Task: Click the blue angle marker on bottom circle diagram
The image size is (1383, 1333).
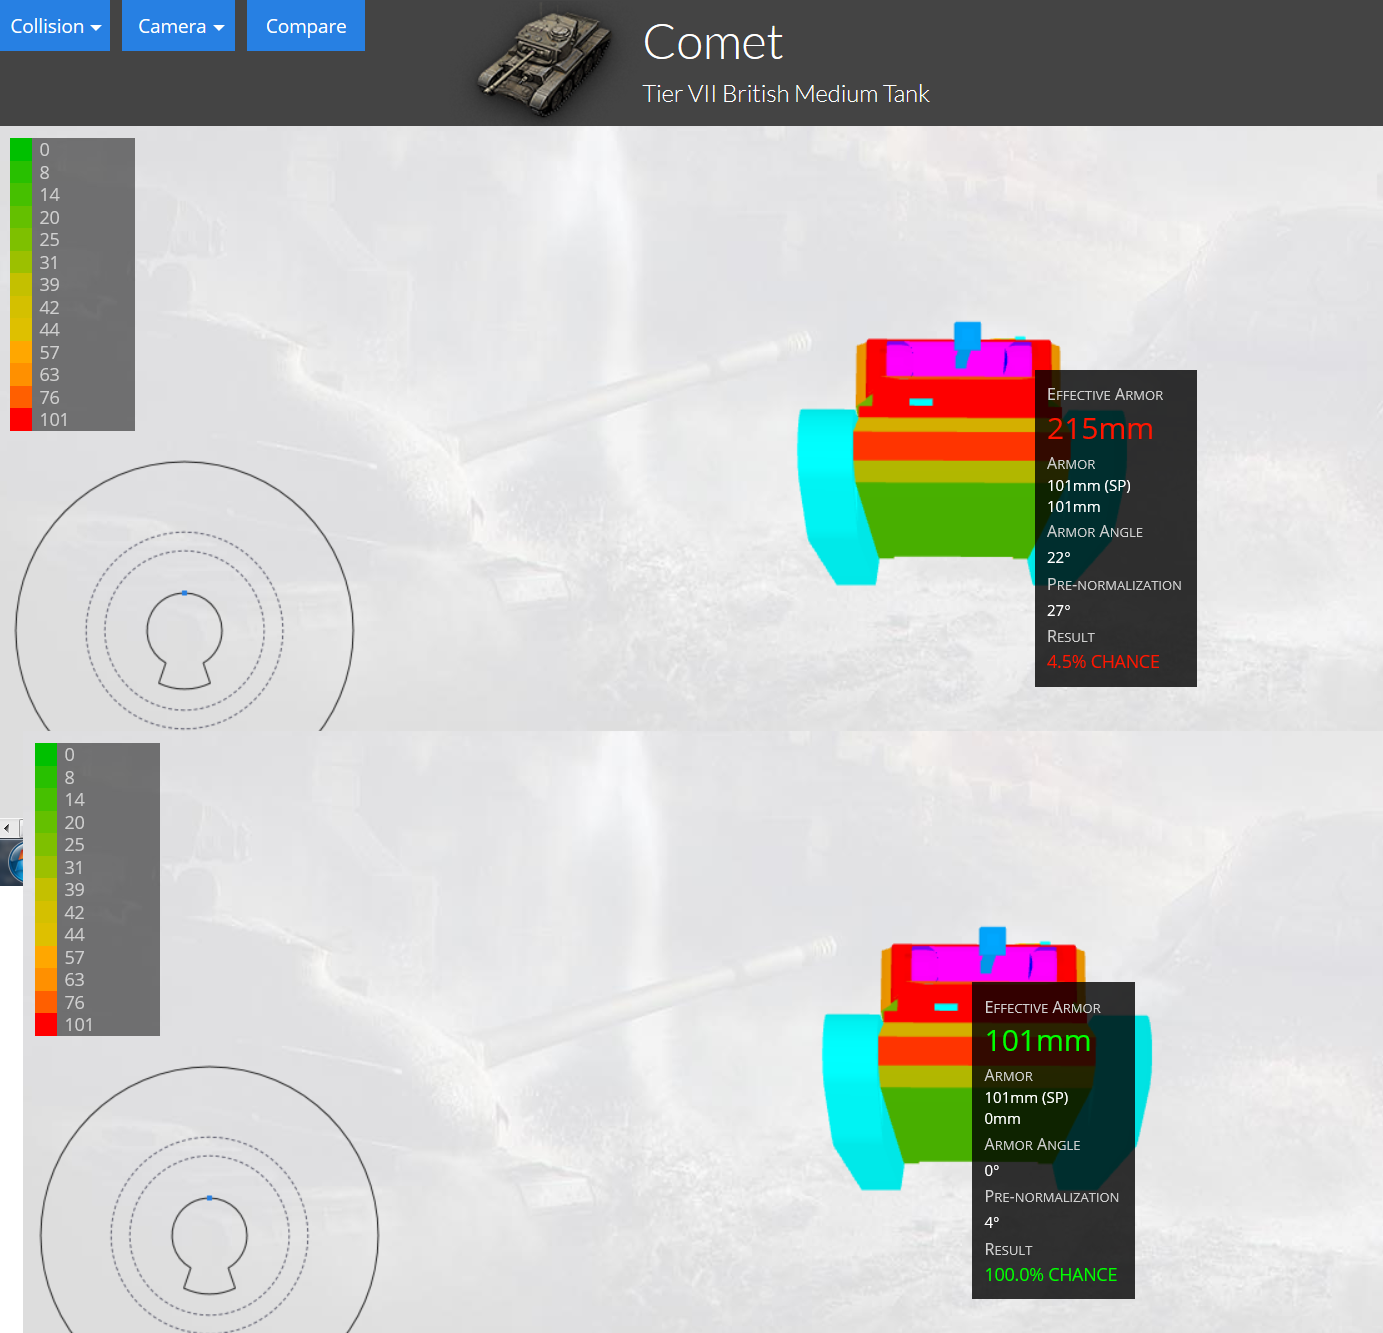Action: [209, 1198]
